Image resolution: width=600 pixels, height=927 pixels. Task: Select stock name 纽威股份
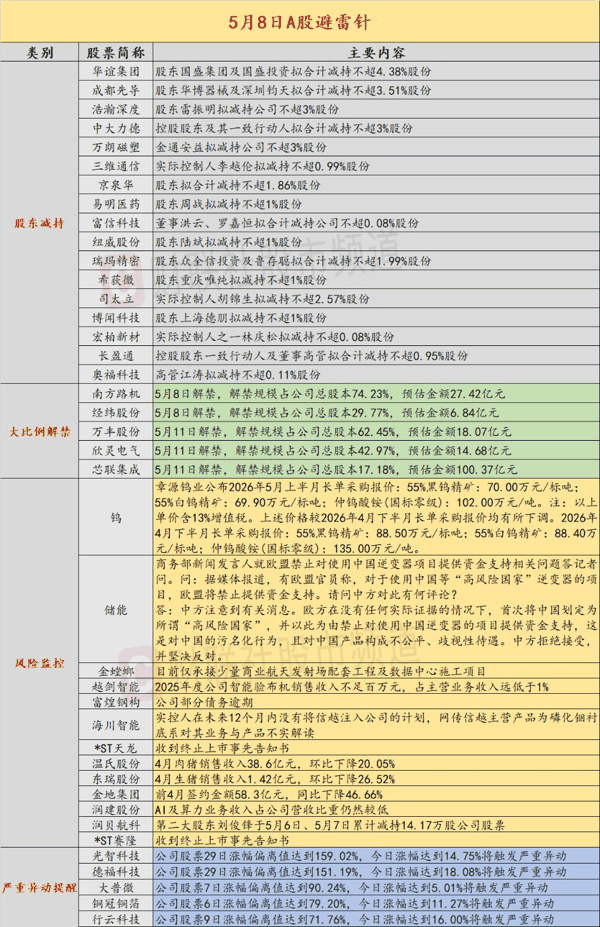(x=116, y=242)
